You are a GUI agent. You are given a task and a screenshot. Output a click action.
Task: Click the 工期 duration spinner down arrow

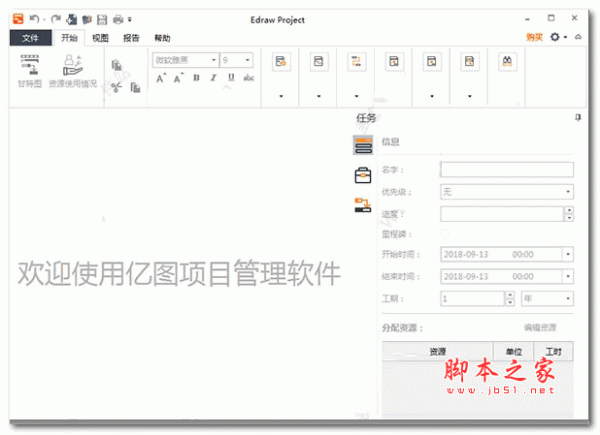tap(509, 302)
